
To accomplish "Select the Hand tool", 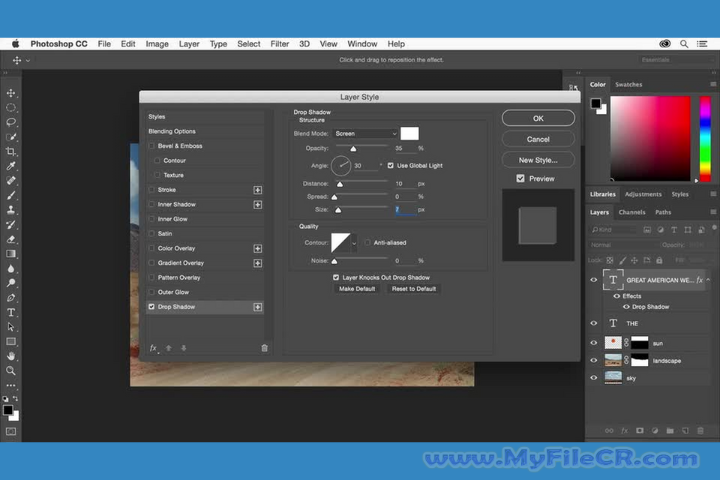I will [11, 356].
